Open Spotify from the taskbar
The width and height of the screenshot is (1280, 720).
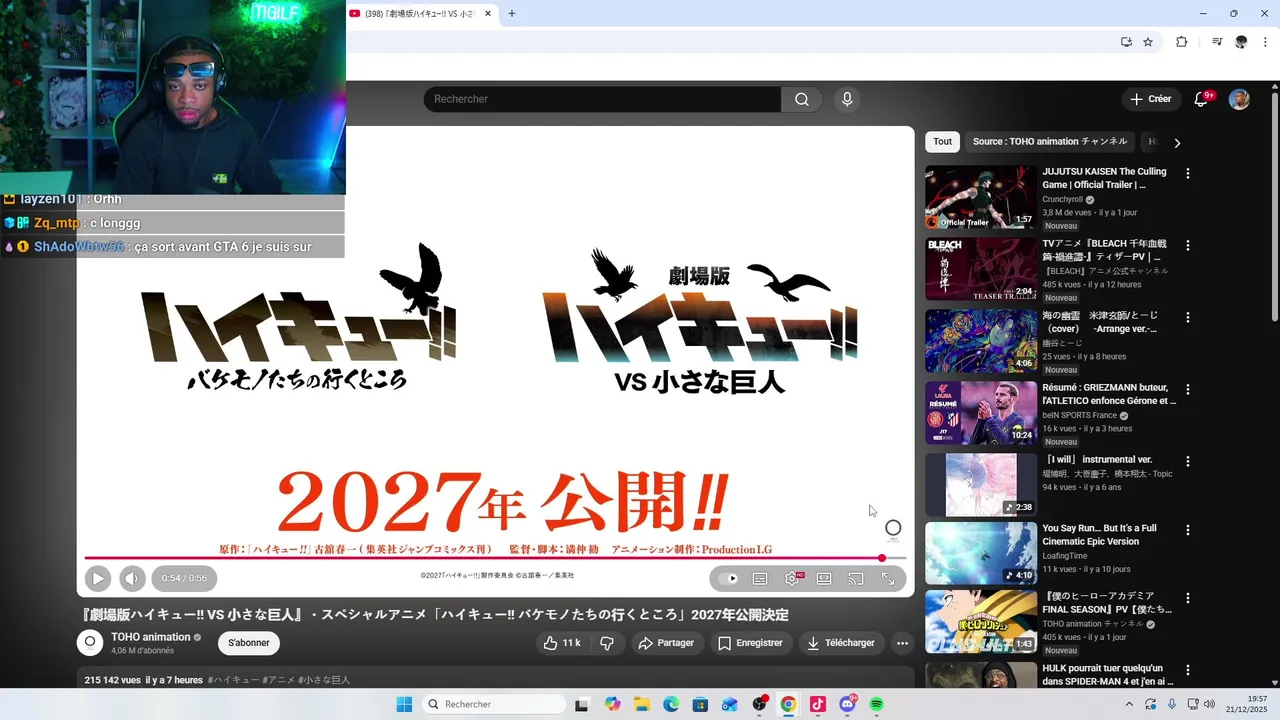click(x=877, y=704)
